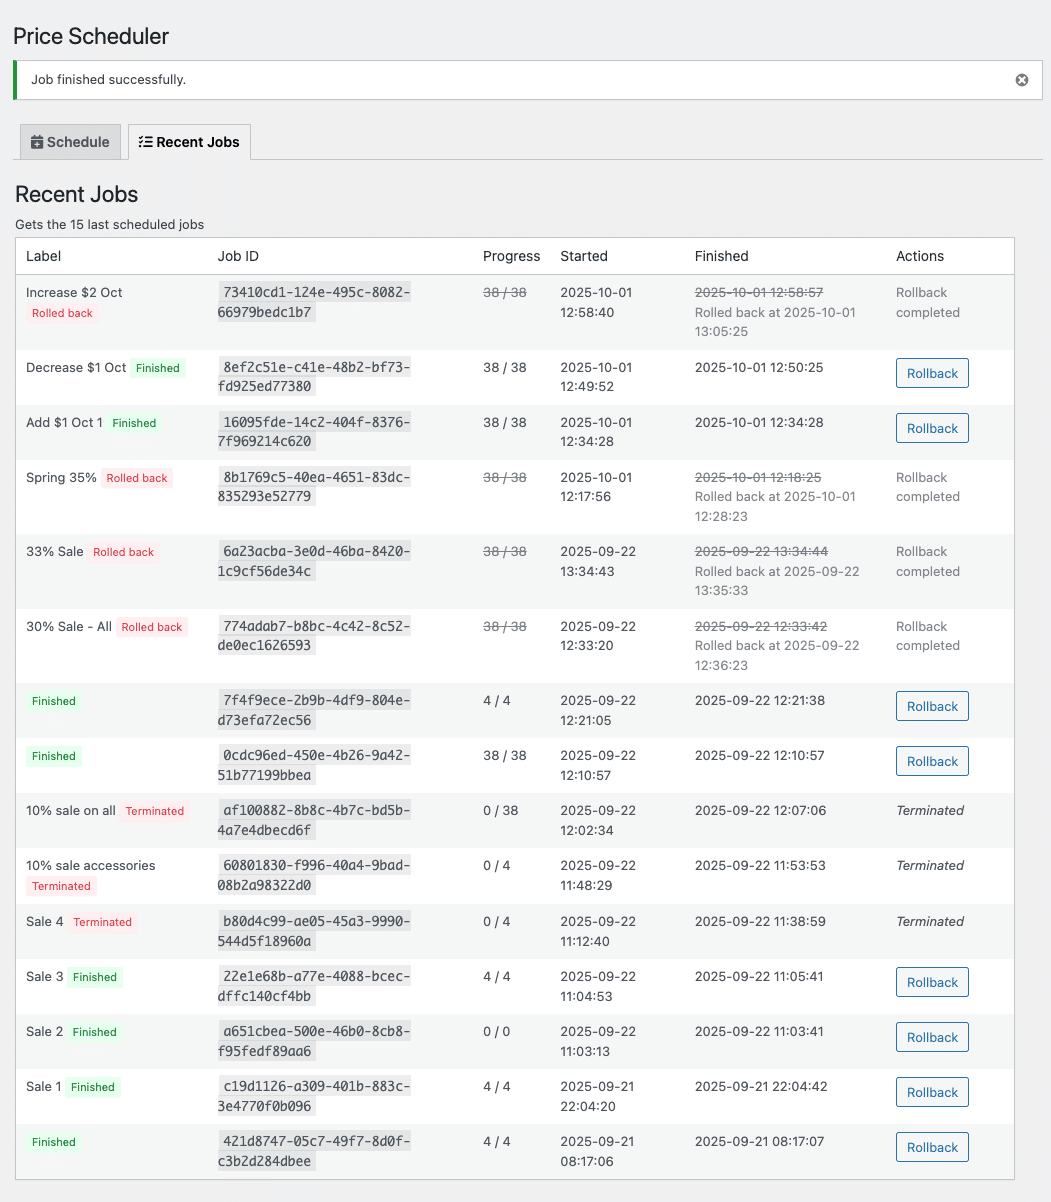Screen dimensions: 1051x1202
Task: Dismiss the 'Job finished successfully' notice
Action: coord(1021,80)
